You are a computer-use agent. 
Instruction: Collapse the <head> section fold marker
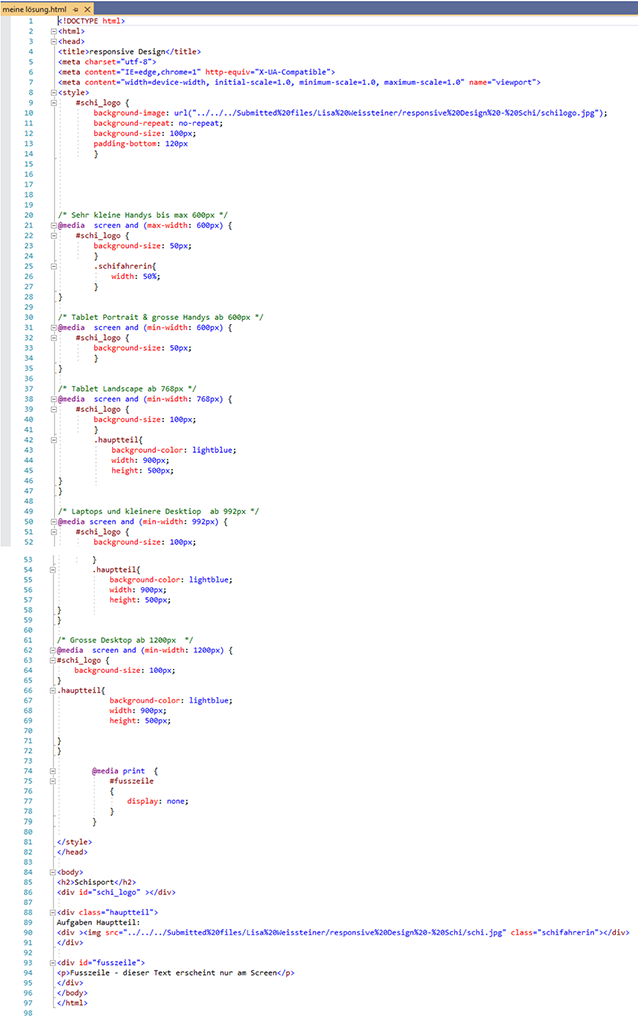(53, 41)
